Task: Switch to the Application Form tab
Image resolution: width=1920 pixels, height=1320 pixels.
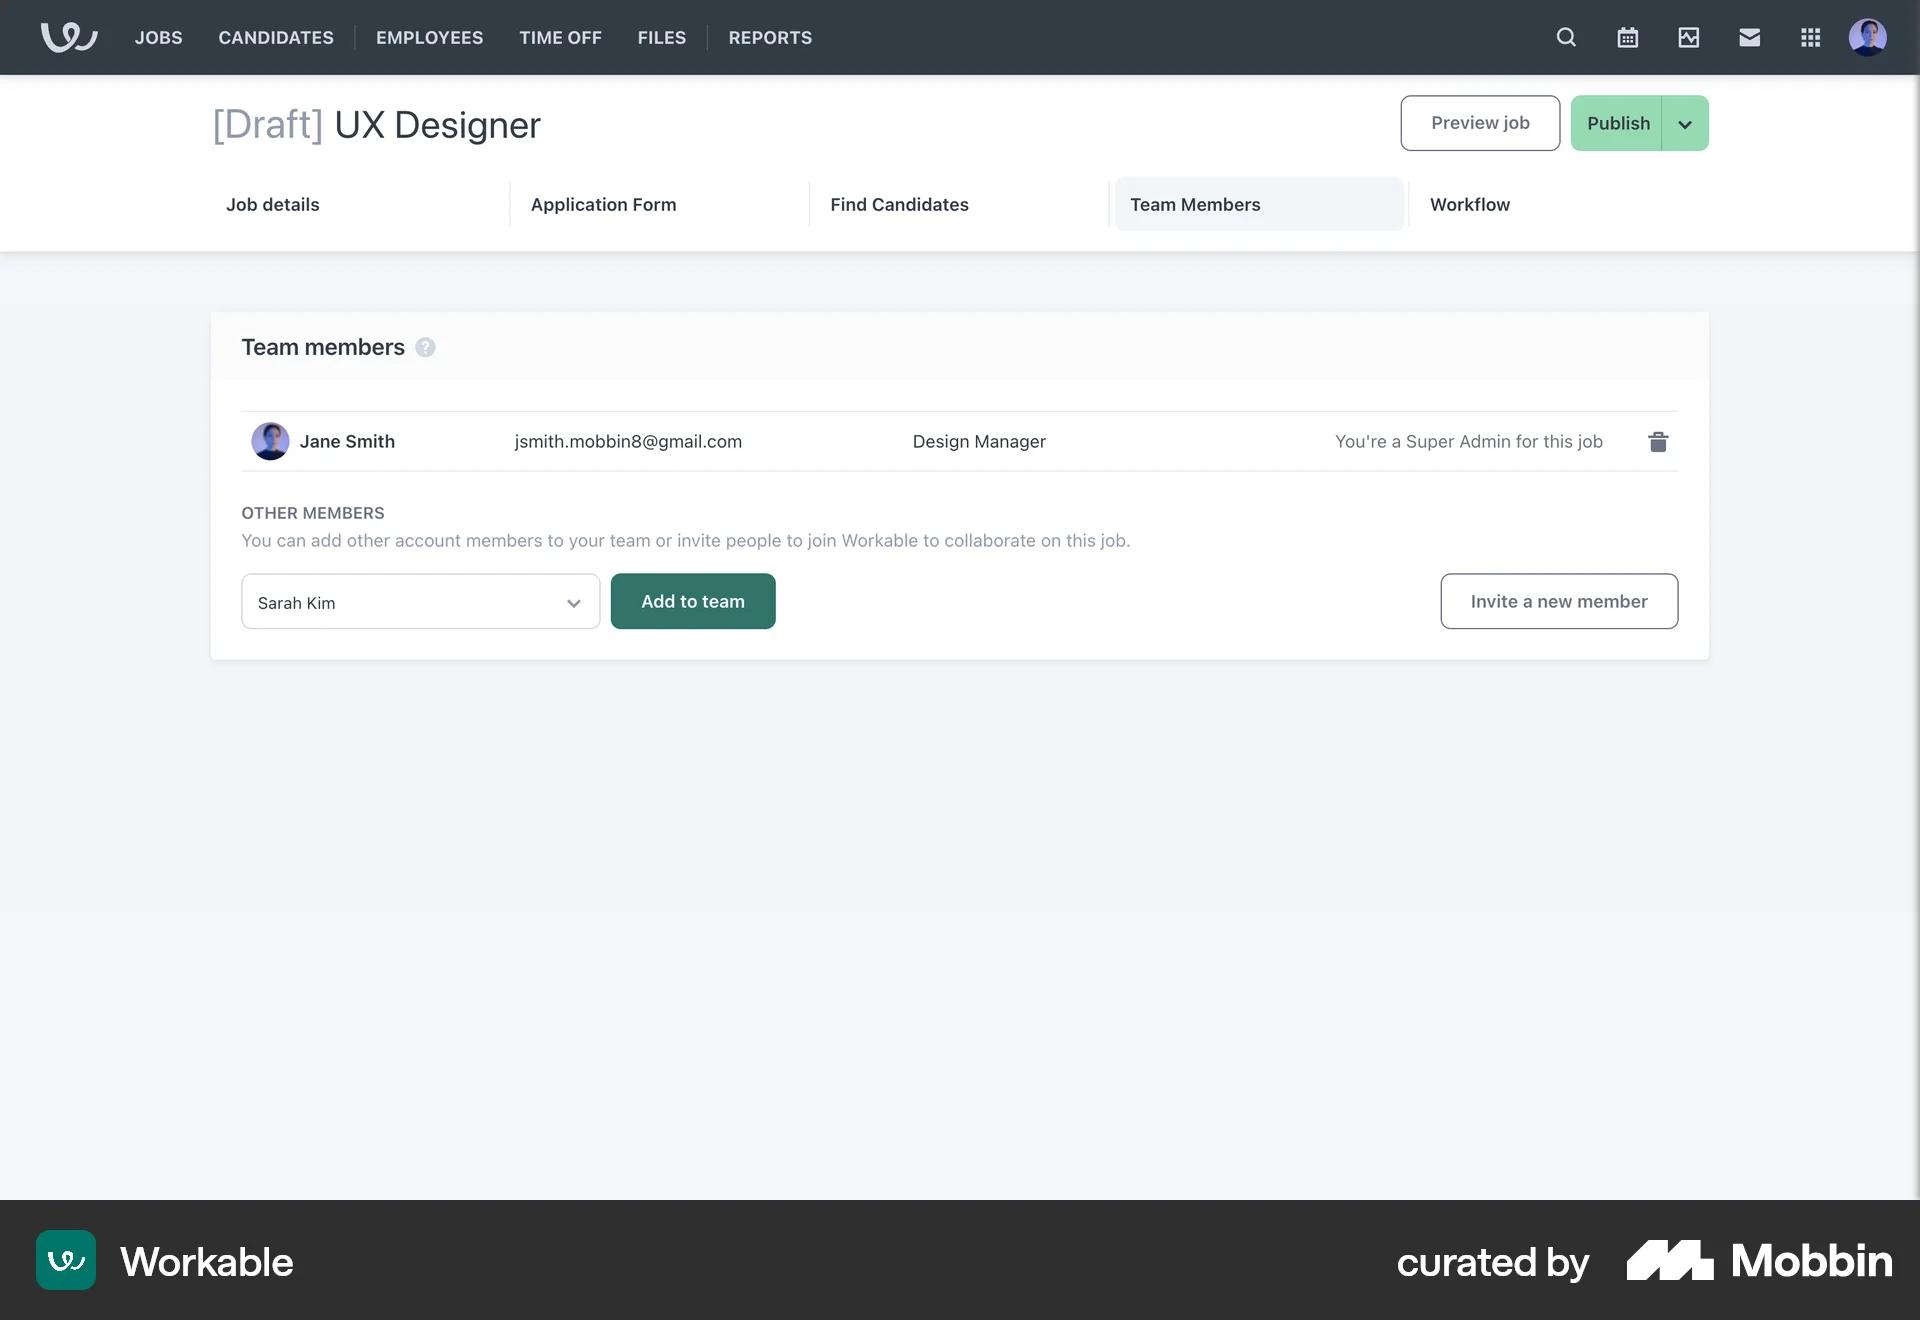Action: [603, 204]
